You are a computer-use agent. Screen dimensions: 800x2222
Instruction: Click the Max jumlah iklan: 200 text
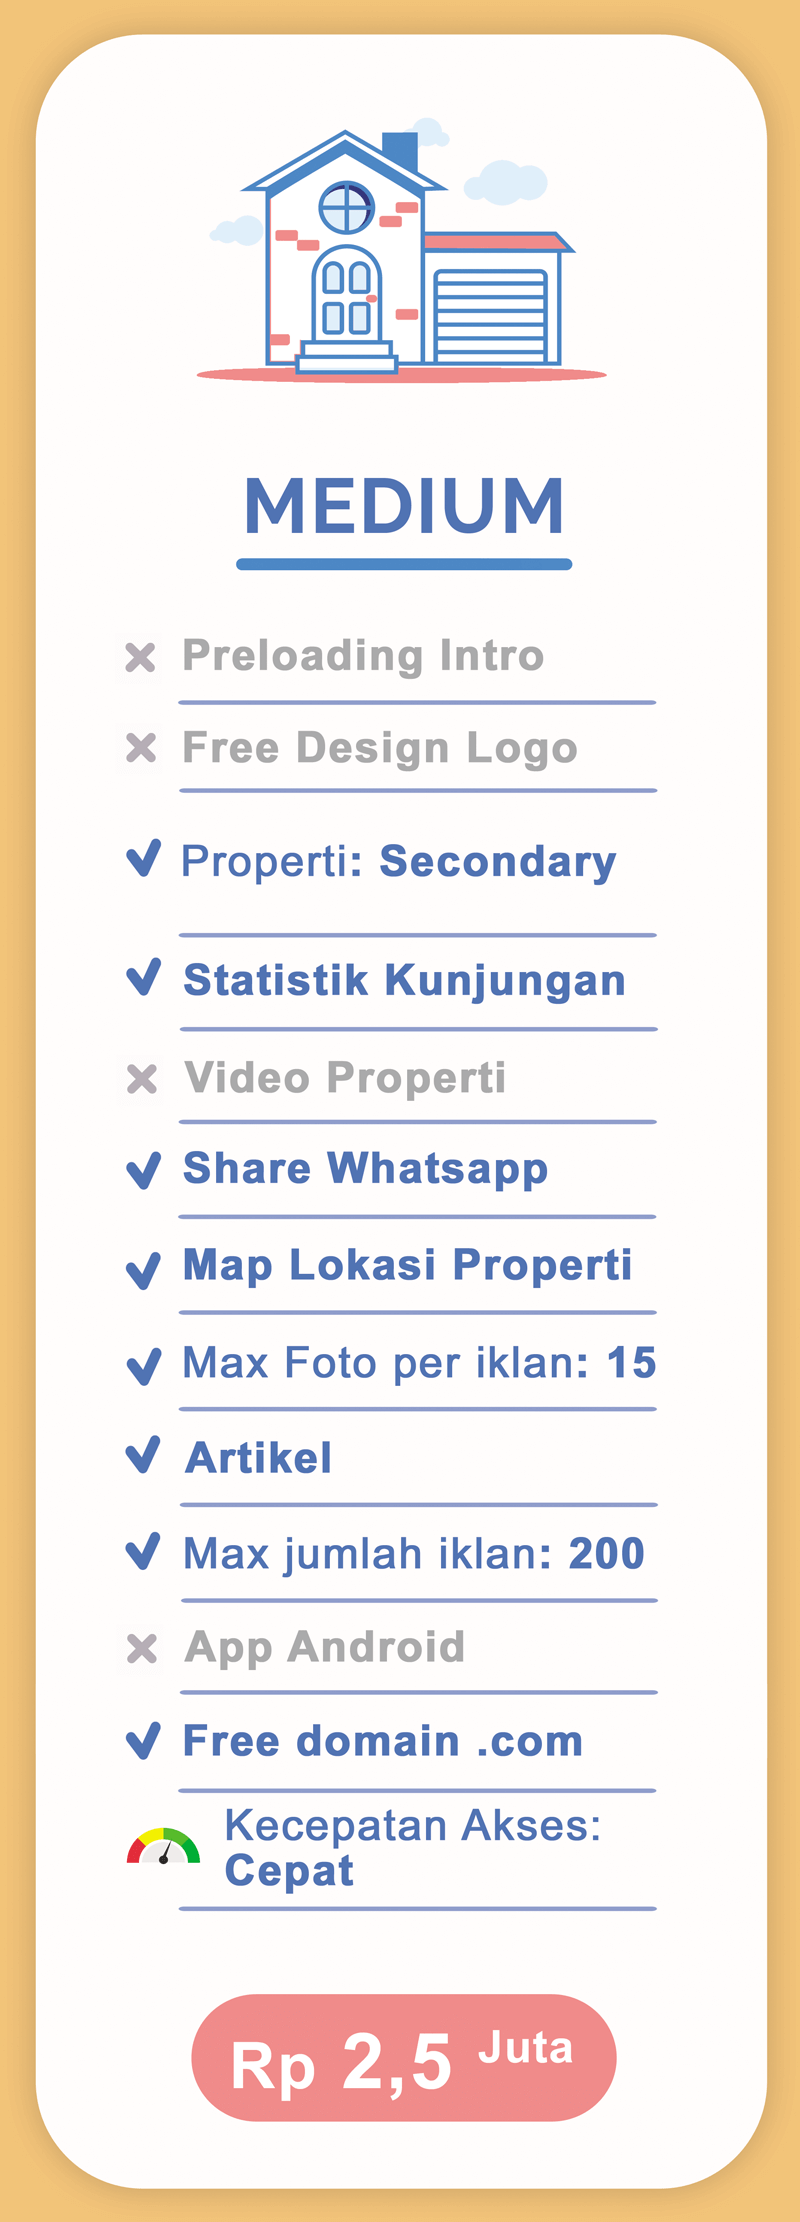click(x=414, y=1554)
